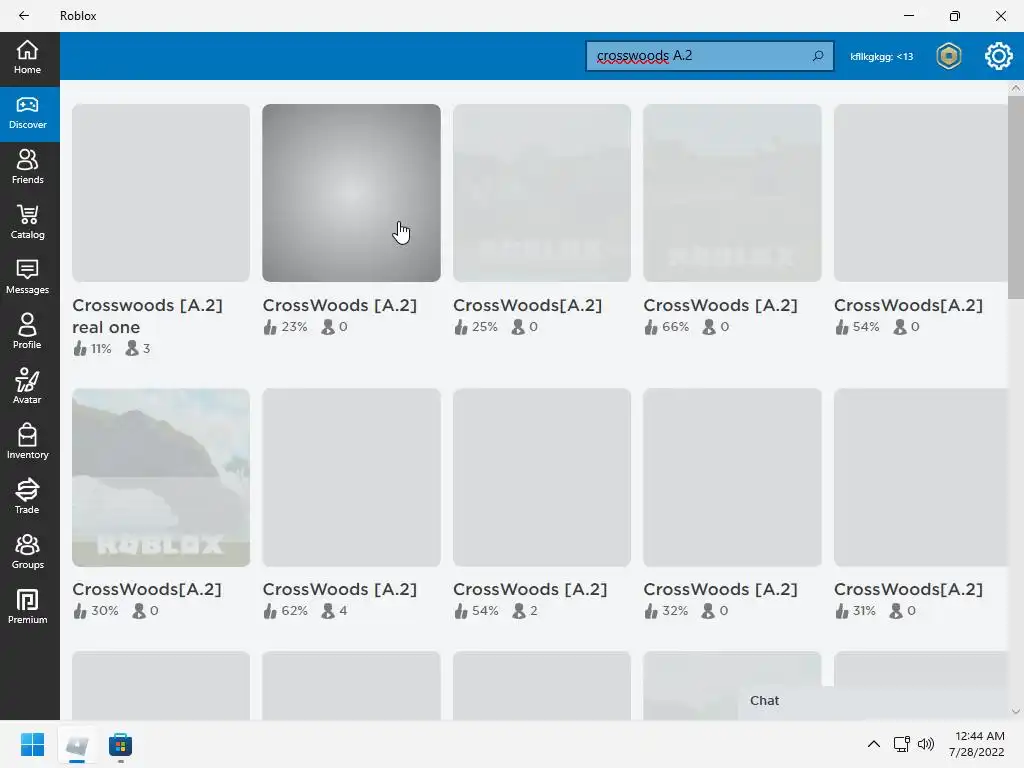
Task: Show hidden system tray icons
Action: pos(874,744)
